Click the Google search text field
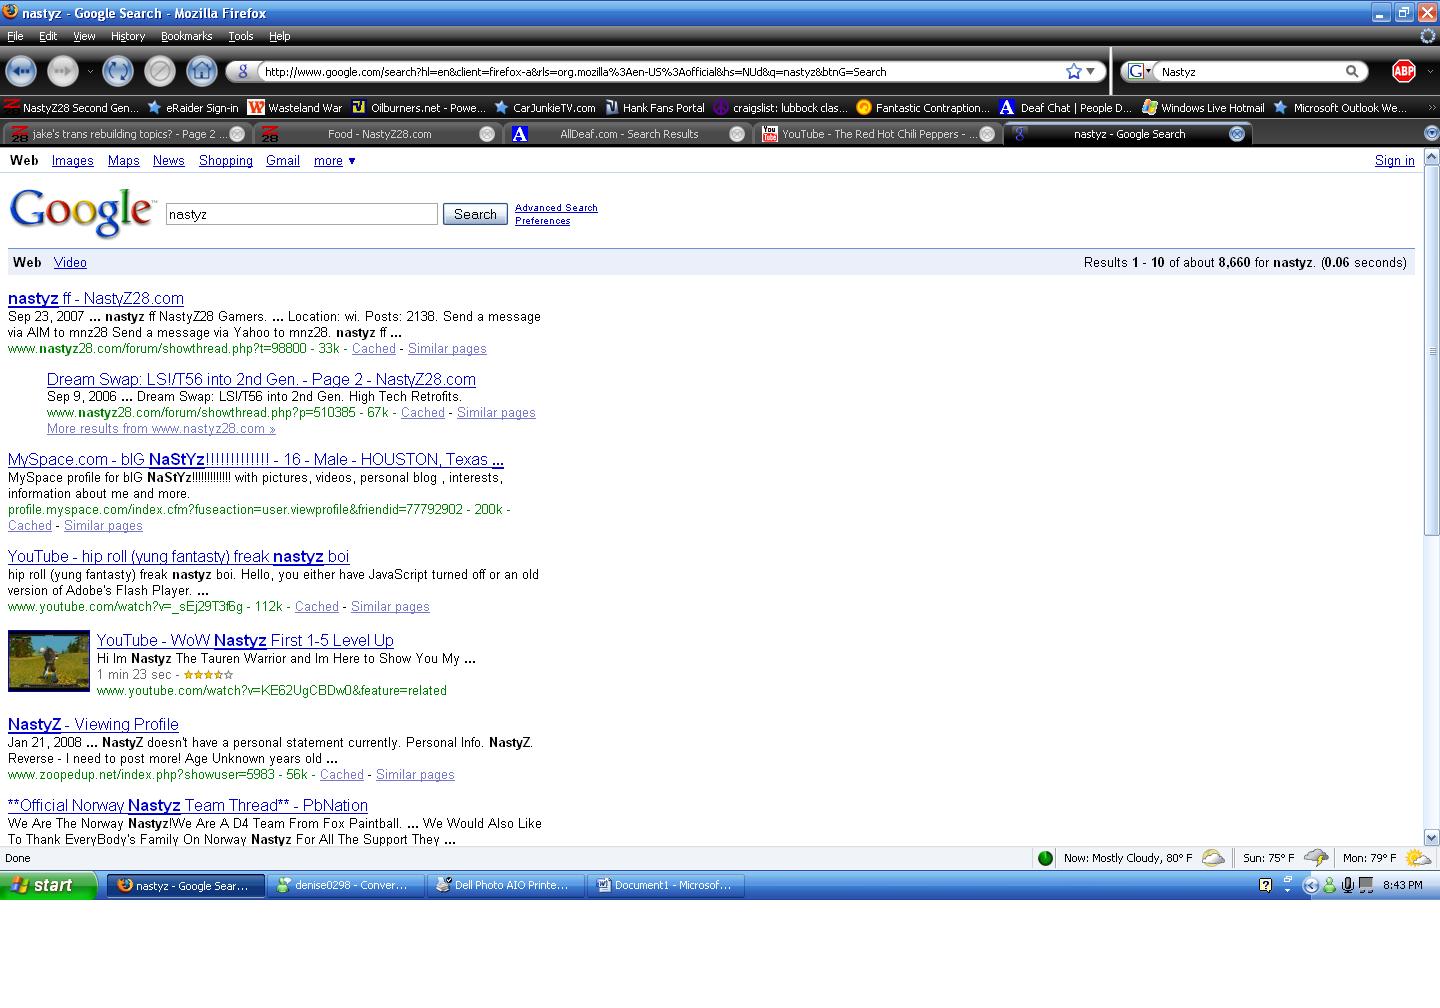Viewport: 1440px width, 1008px height. pos(301,214)
